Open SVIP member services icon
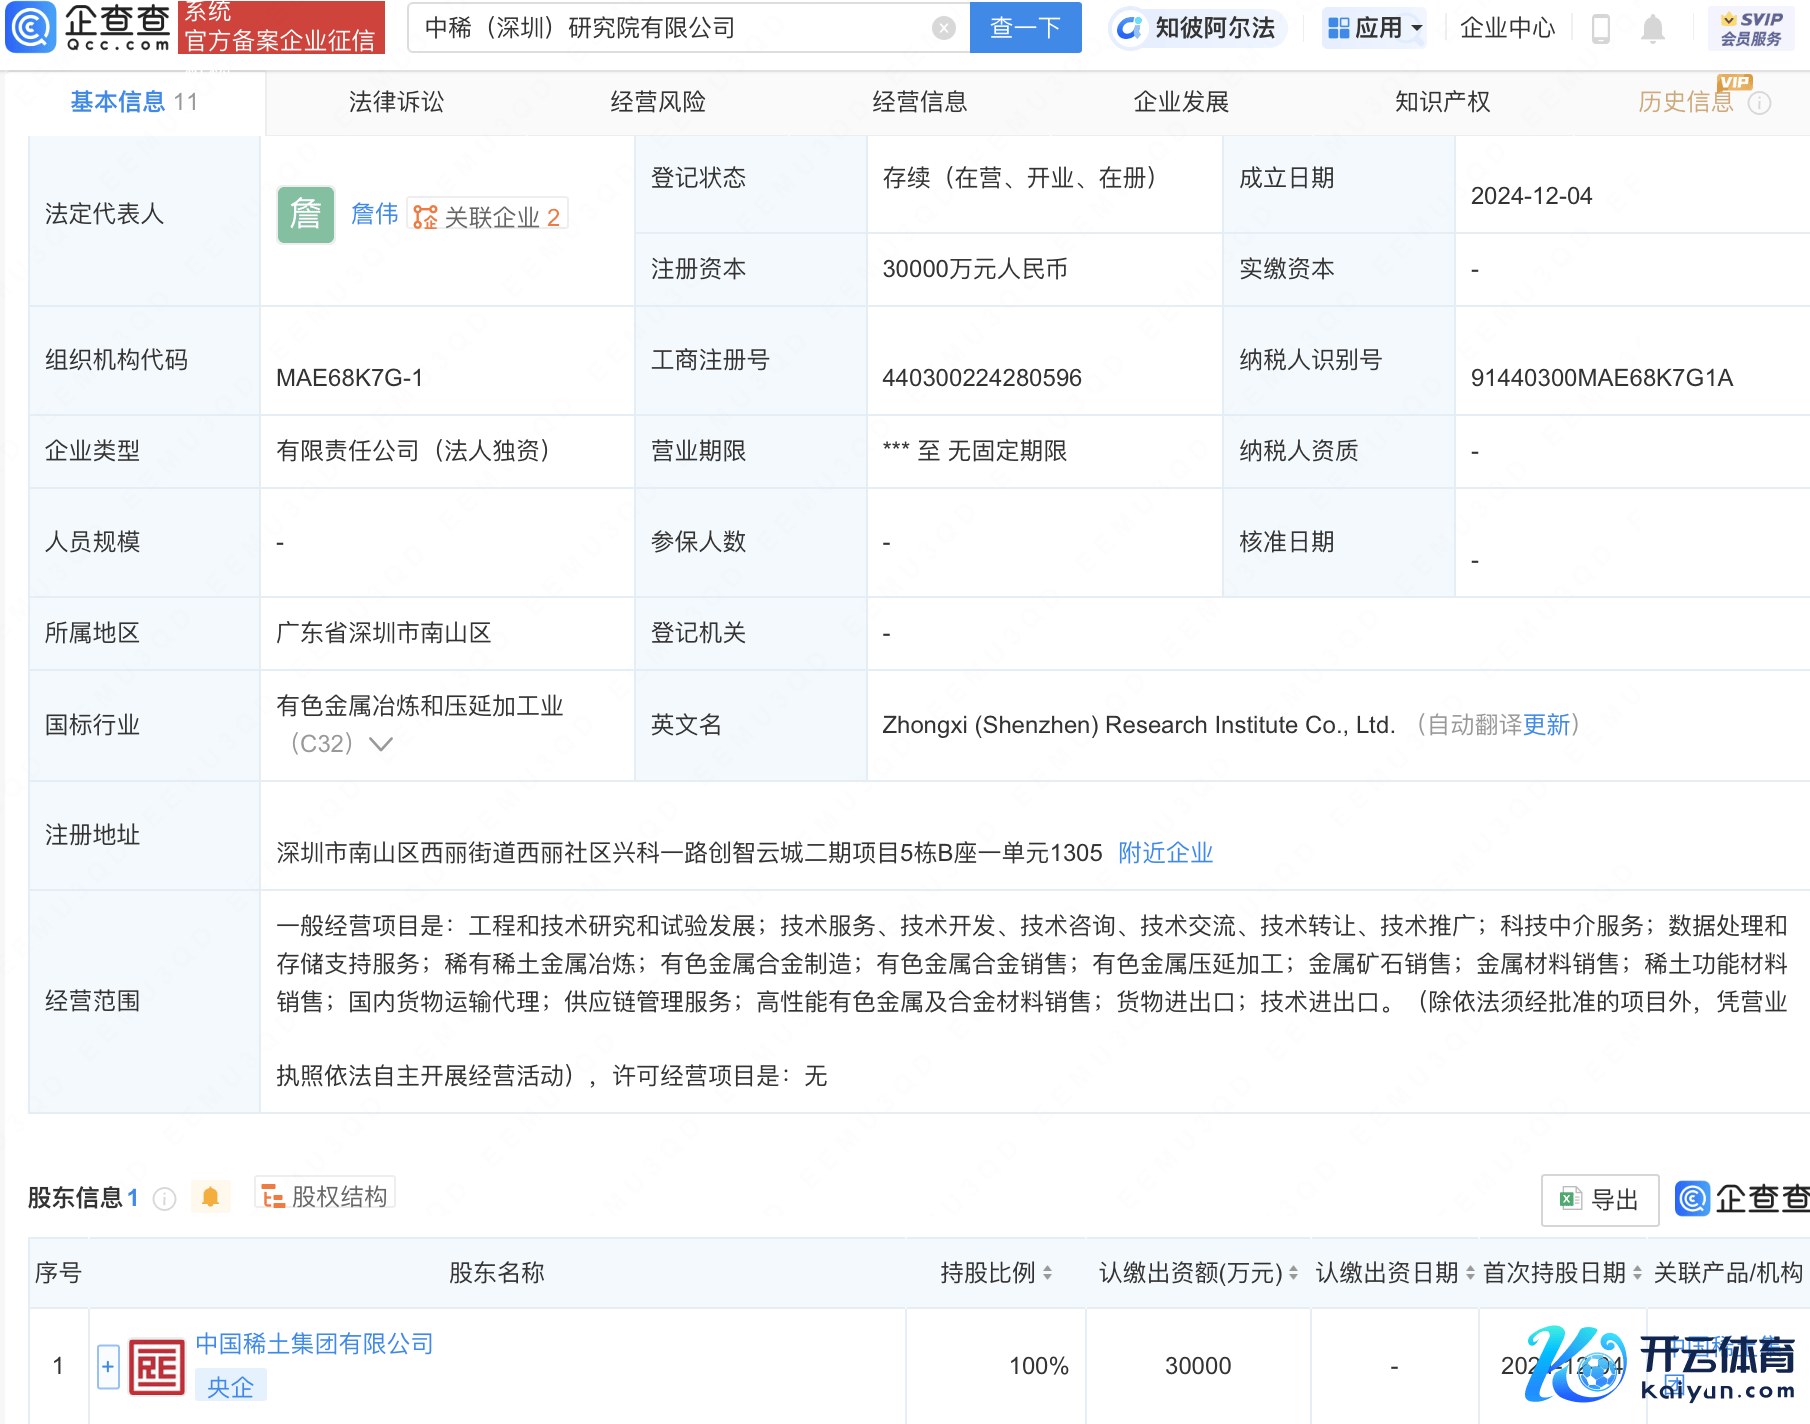Viewport: 1810px width, 1424px height. [1750, 28]
